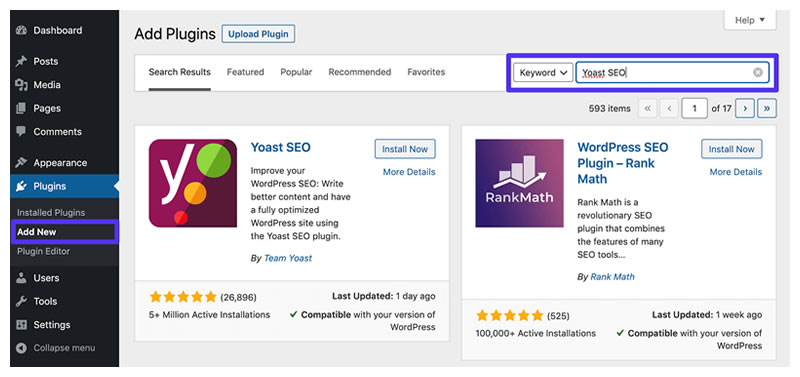
Task: Install Now the Rank Math plugin
Action: [x=732, y=149]
